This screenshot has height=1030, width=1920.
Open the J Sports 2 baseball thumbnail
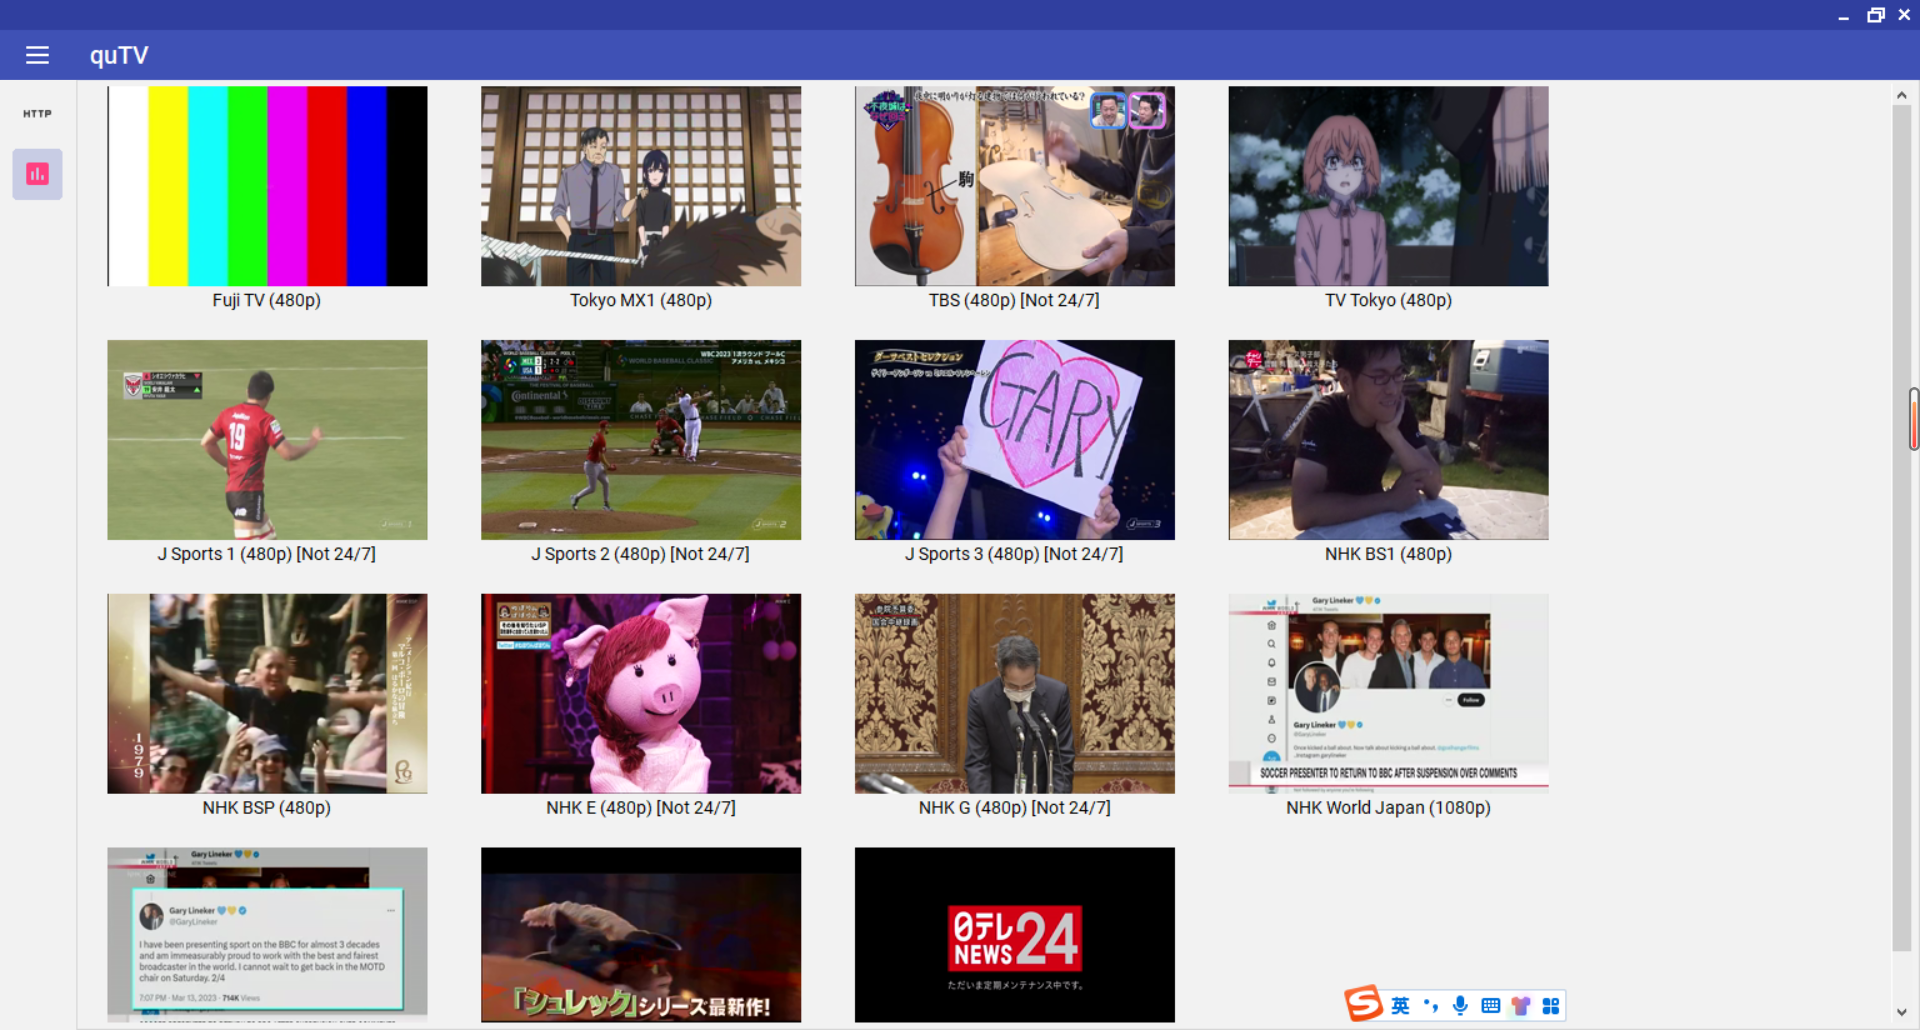pyautogui.click(x=641, y=440)
